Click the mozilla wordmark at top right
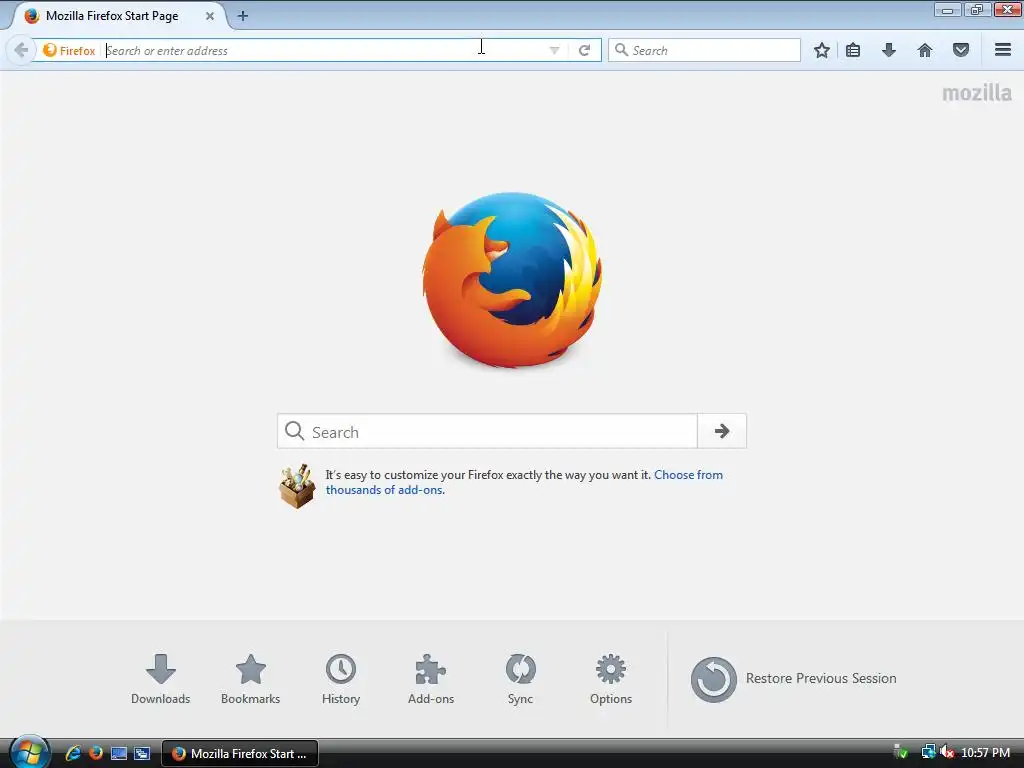 [x=977, y=93]
